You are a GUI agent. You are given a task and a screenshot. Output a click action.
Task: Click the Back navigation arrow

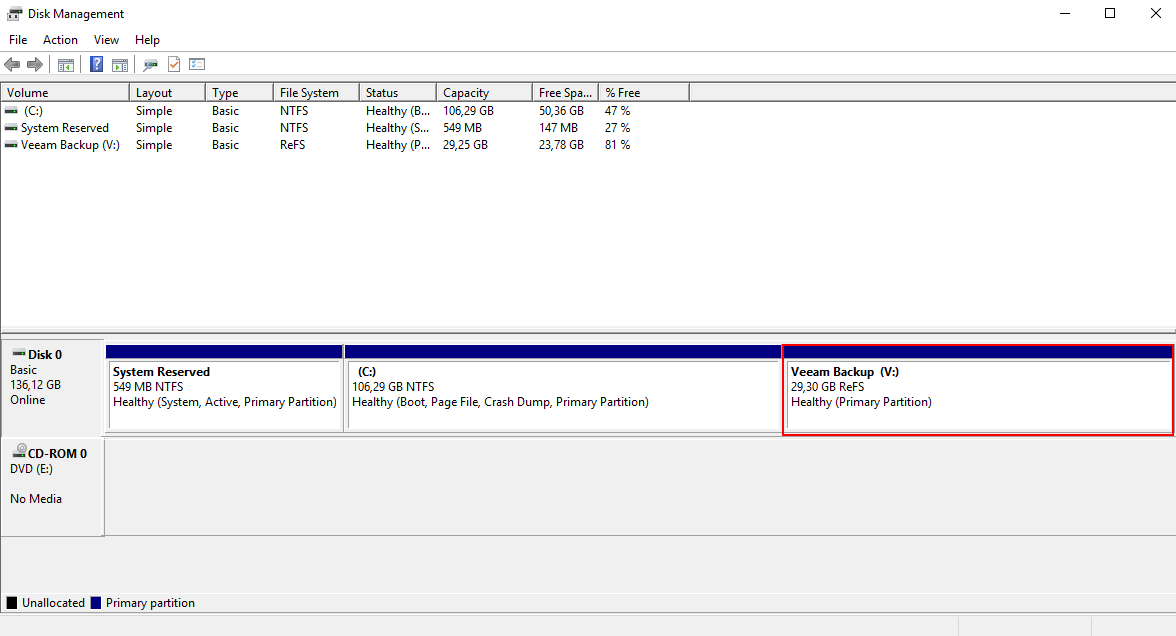click(12, 63)
